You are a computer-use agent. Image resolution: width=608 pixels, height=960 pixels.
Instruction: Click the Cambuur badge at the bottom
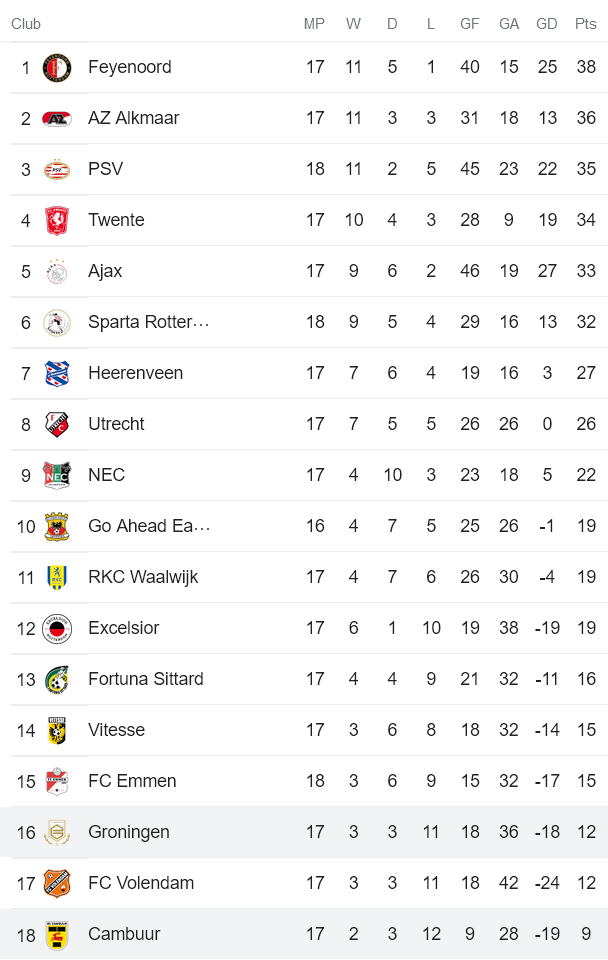coord(57,934)
